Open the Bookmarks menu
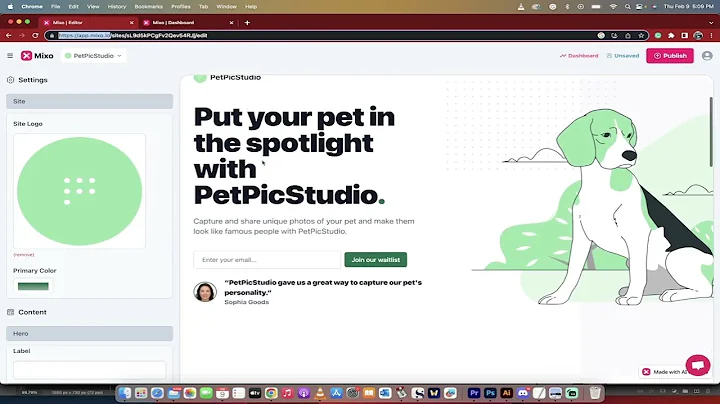Screen dimensions: 720x404 tap(149, 7)
